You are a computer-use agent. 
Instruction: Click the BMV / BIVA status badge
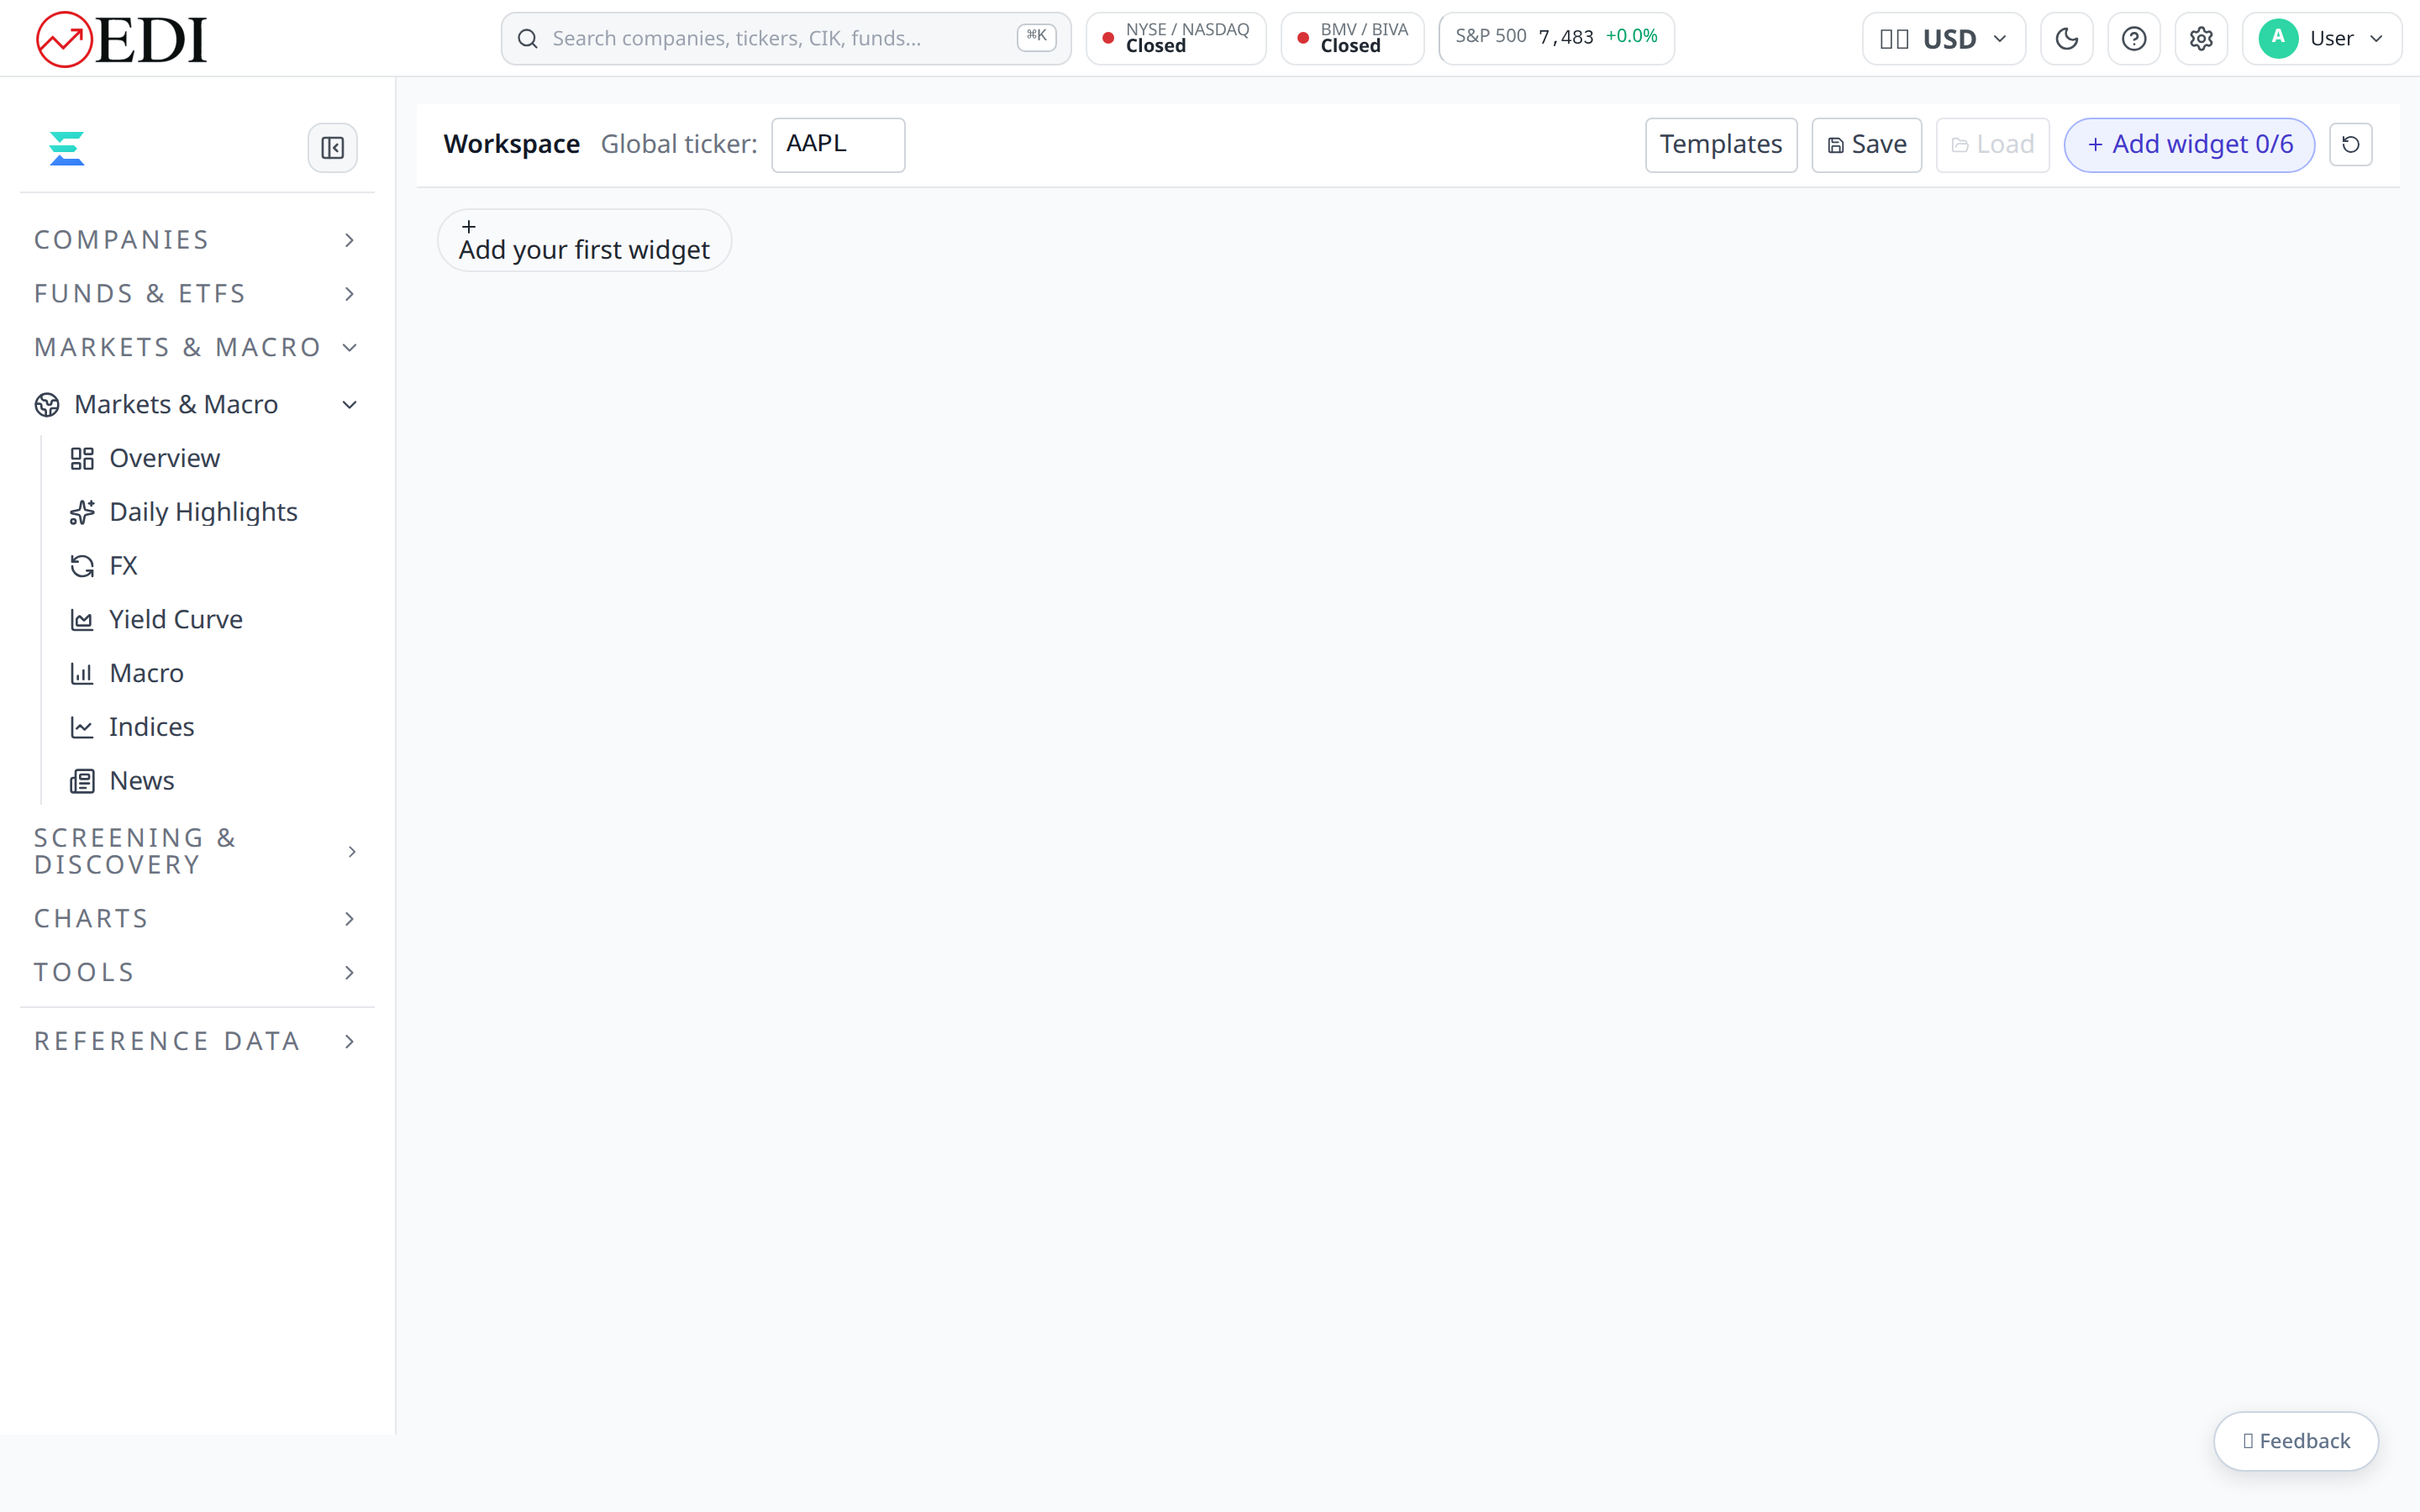(1352, 39)
